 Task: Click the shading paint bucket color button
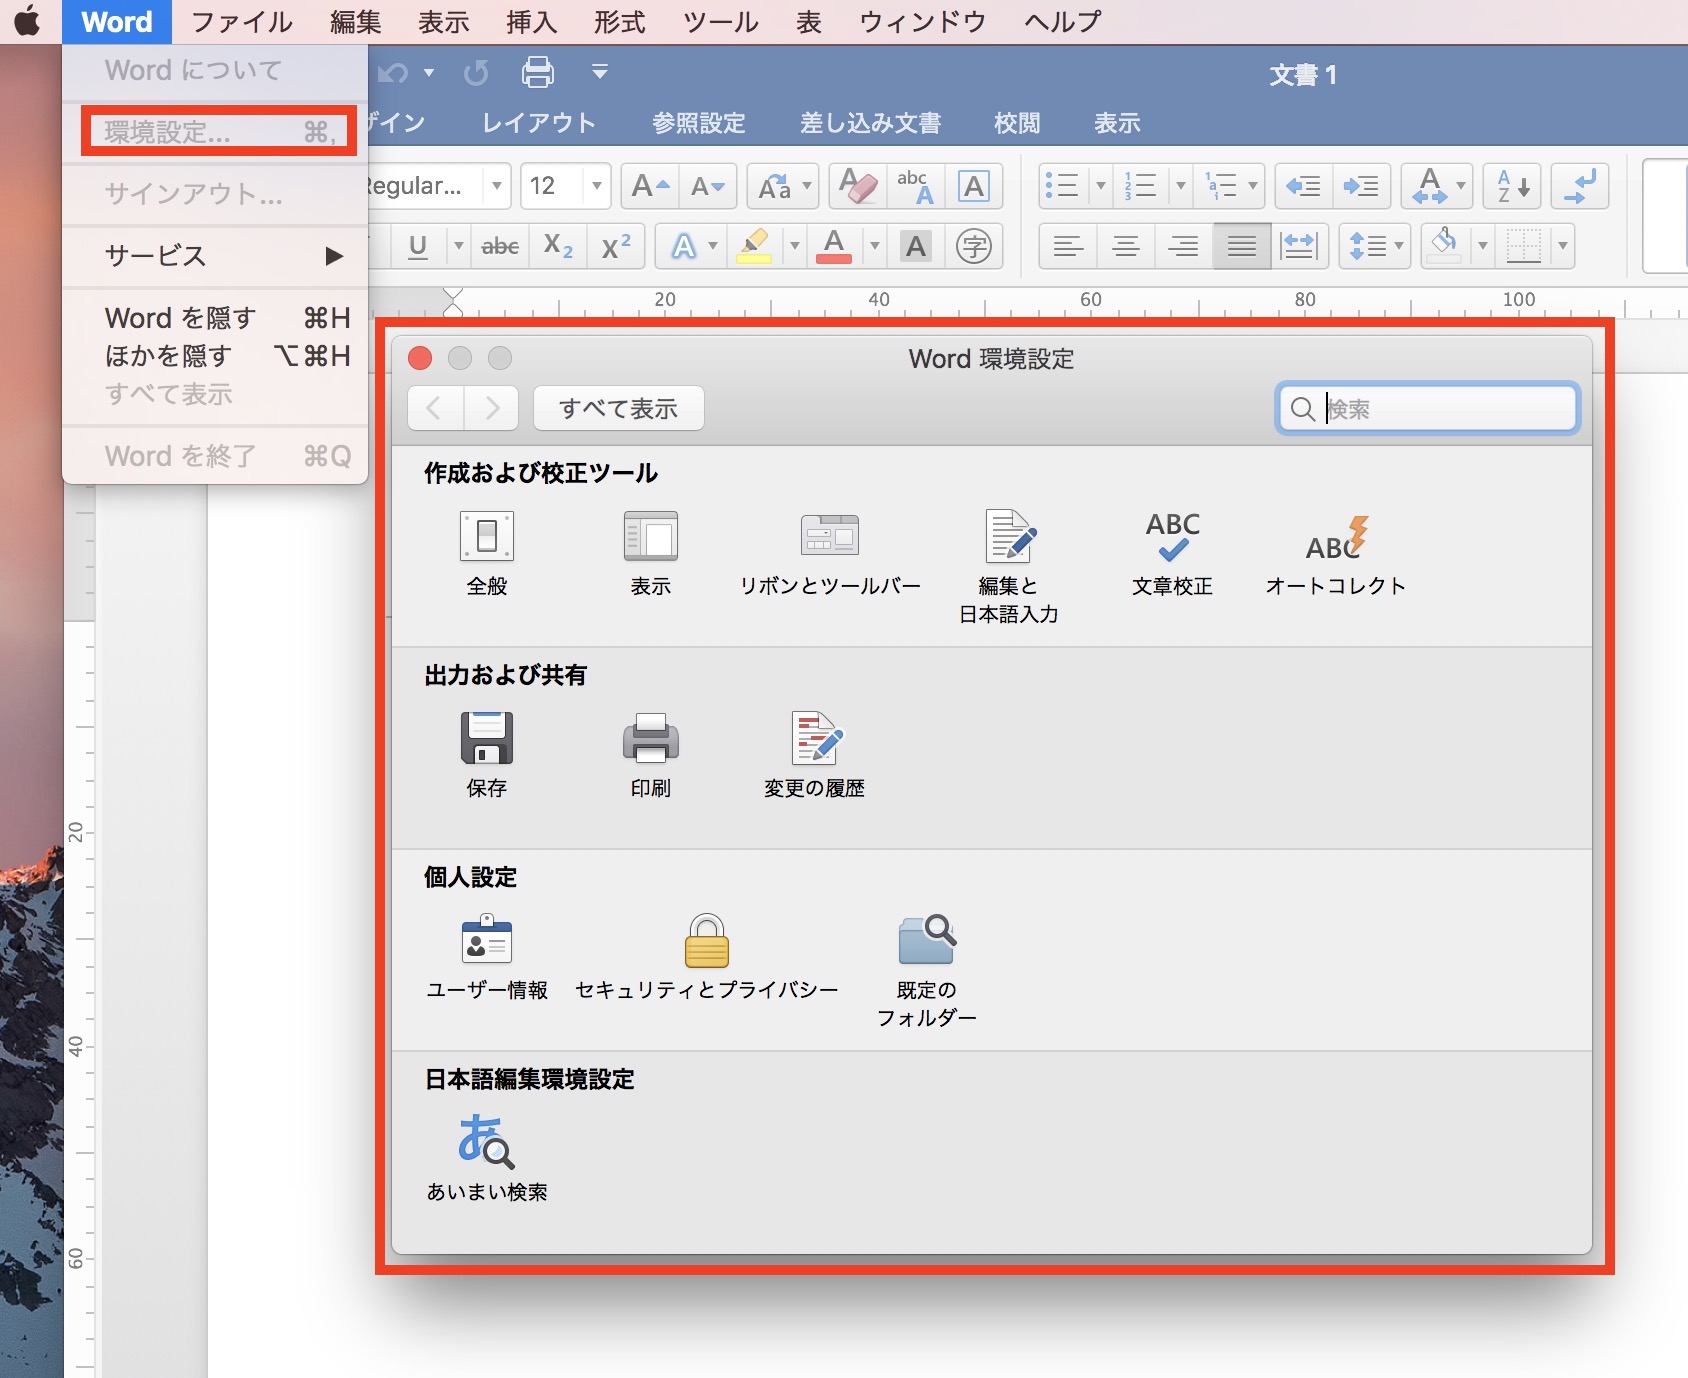[x=1444, y=246]
